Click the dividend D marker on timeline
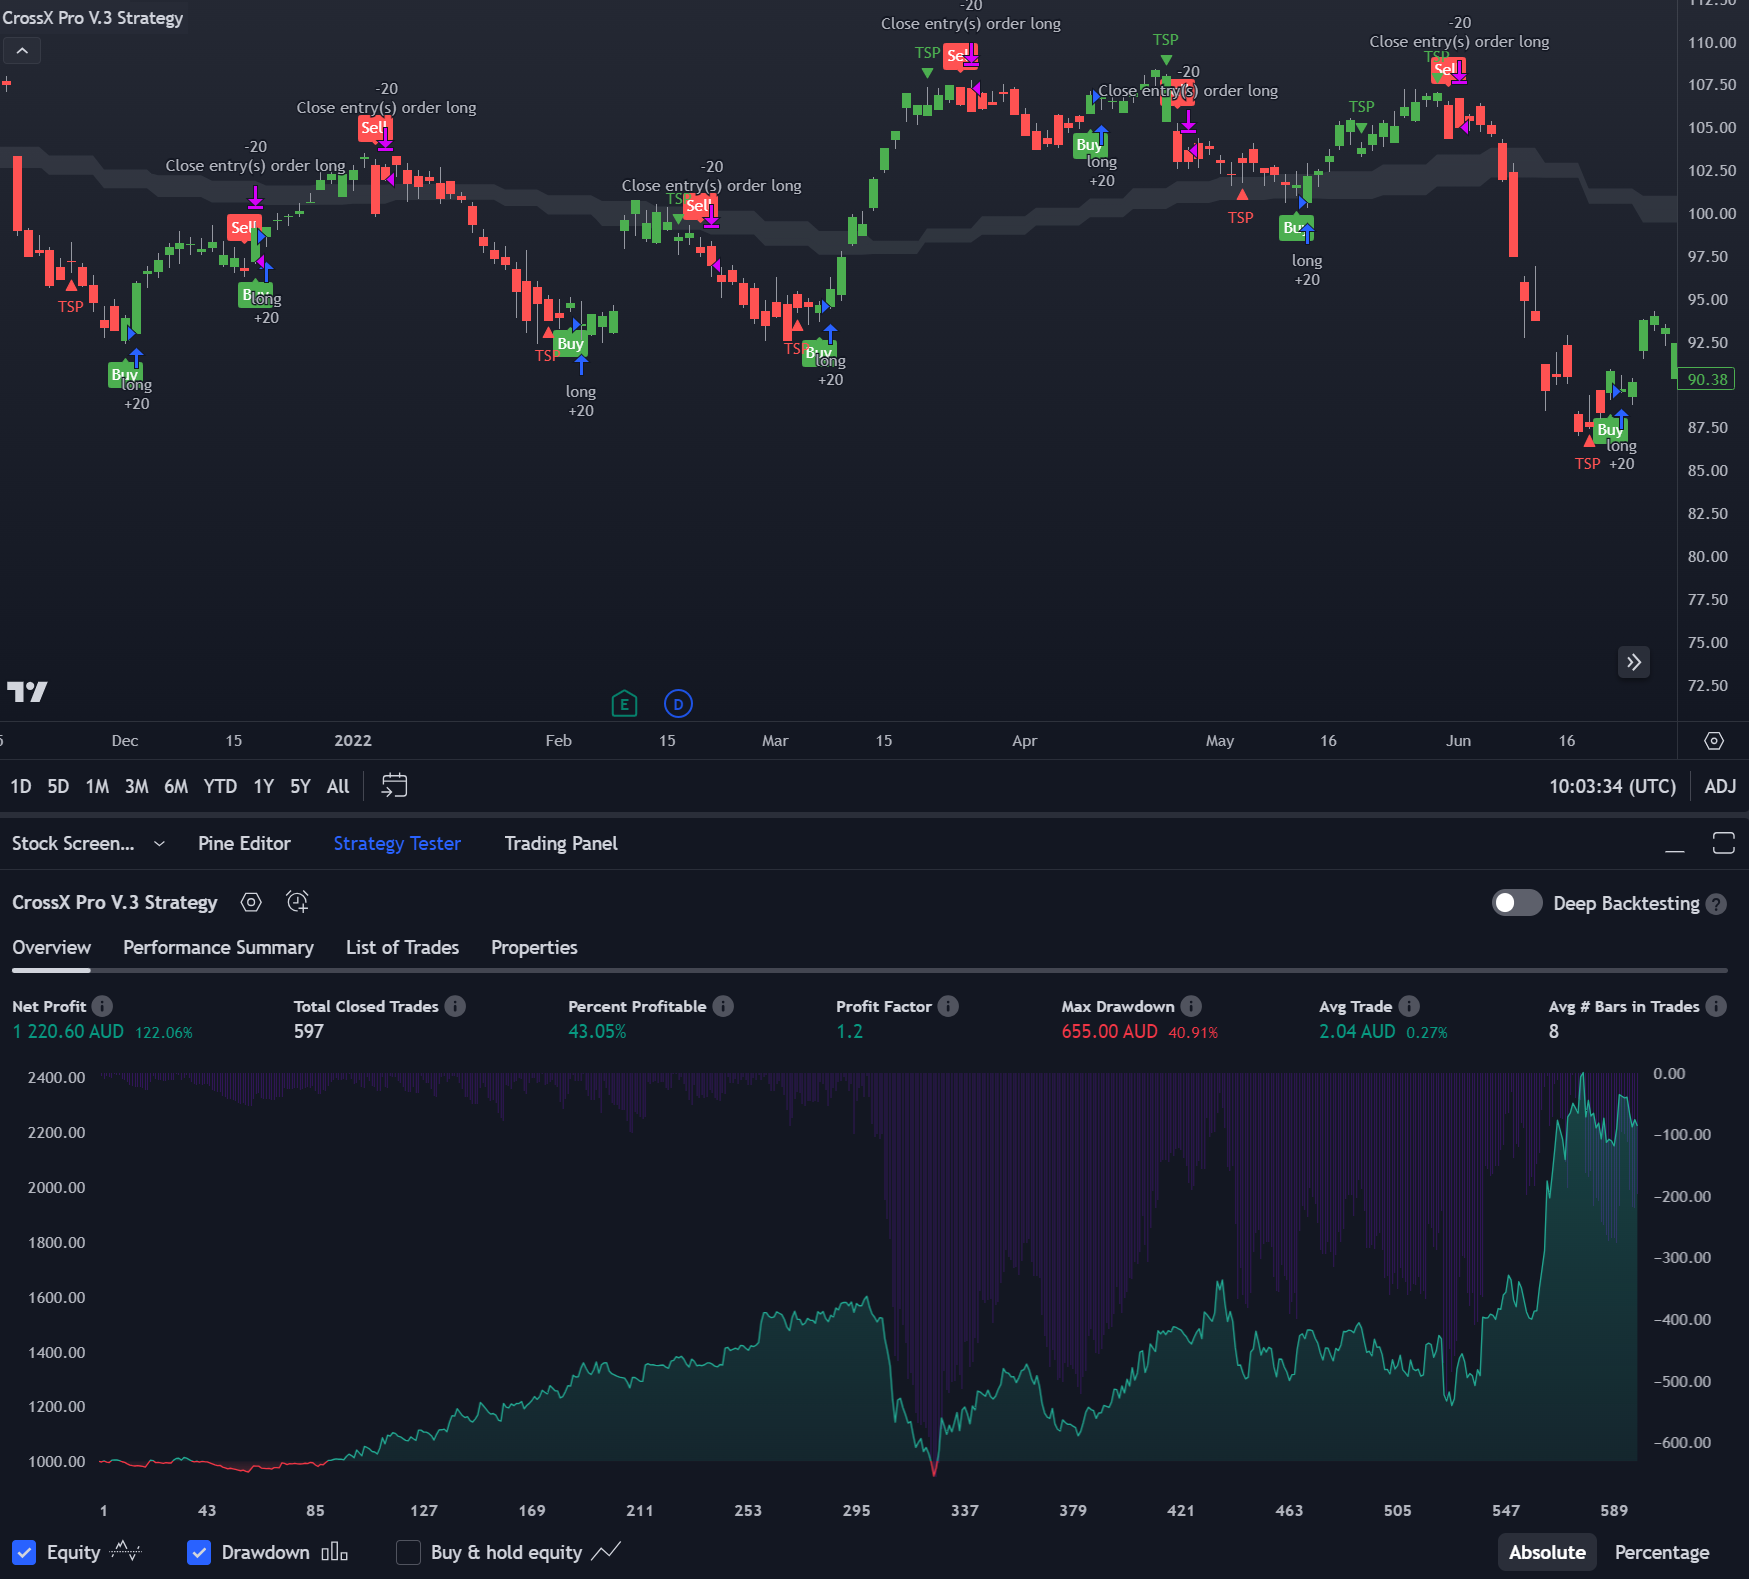 pos(678,704)
